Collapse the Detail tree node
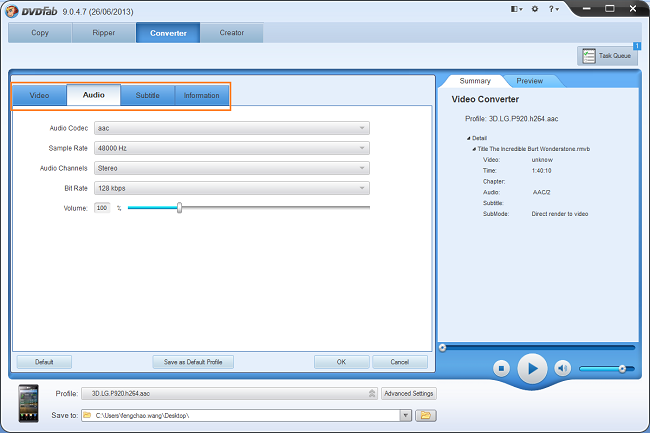 468,138
